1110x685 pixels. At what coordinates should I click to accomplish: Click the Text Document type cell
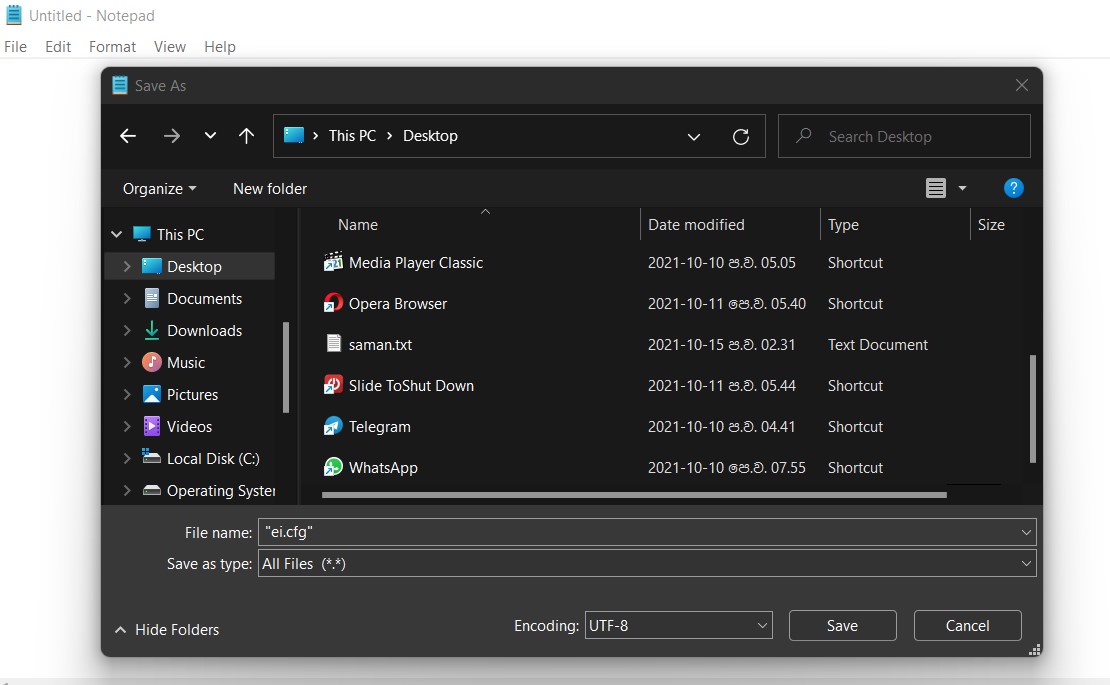pyautogui.click(x=878, y=345)
